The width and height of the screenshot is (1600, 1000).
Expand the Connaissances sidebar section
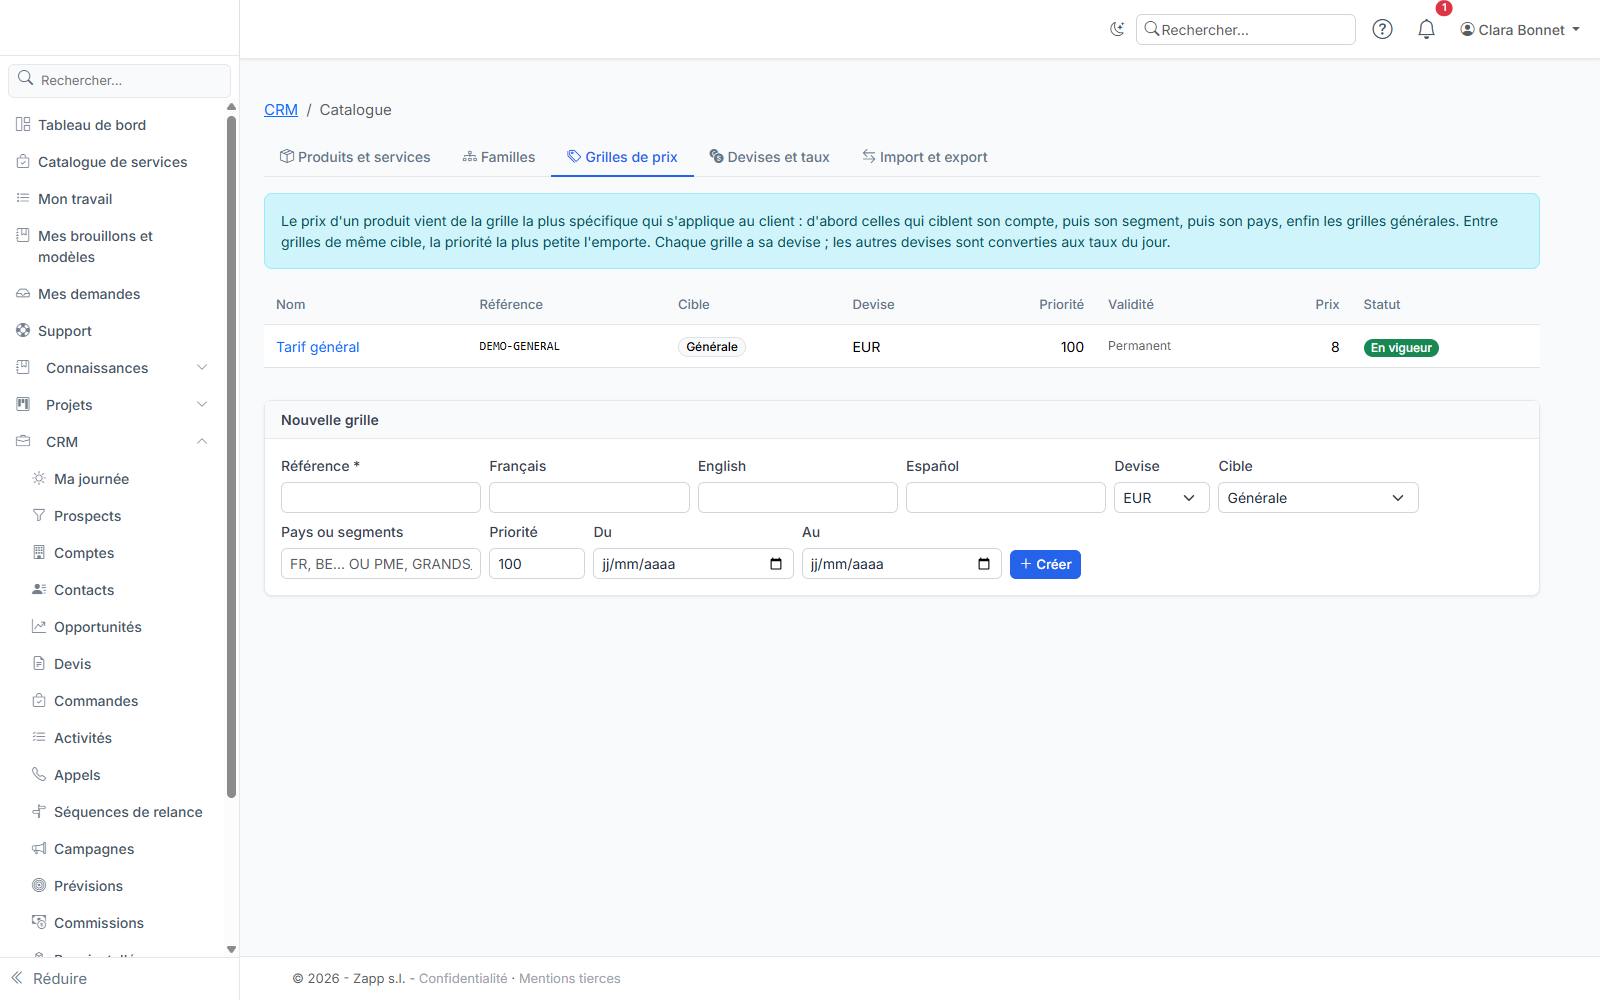coord(112,368)
